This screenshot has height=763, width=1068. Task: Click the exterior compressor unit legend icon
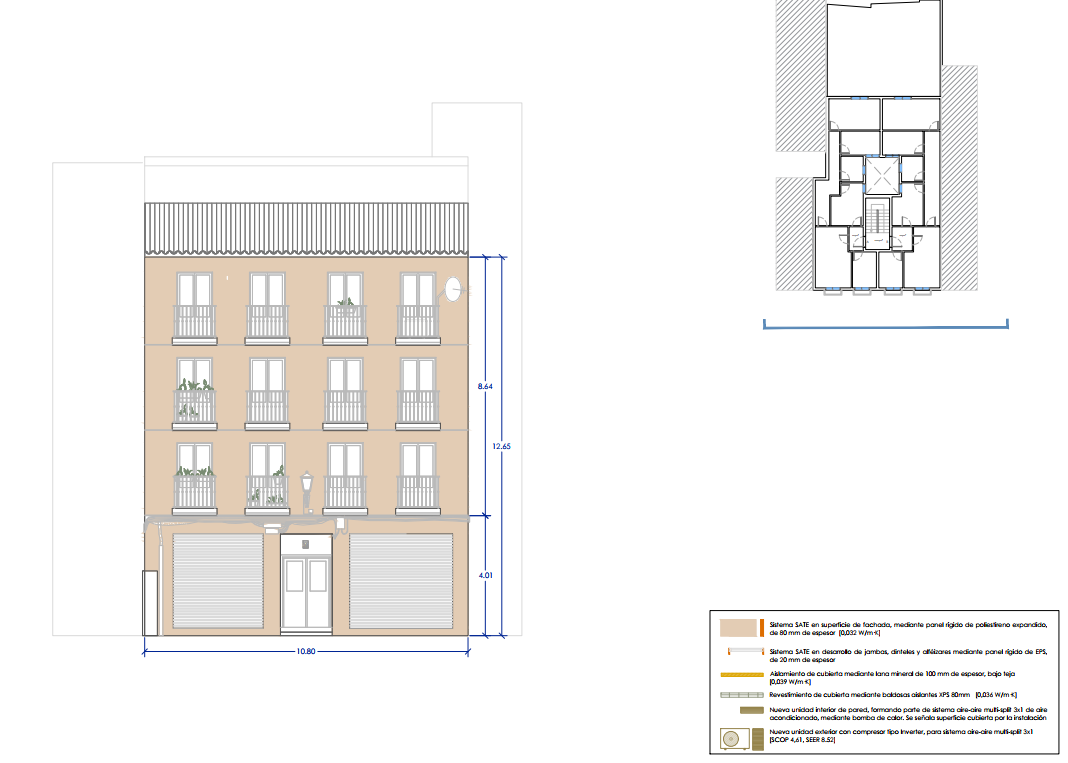(x=736, y=739)
